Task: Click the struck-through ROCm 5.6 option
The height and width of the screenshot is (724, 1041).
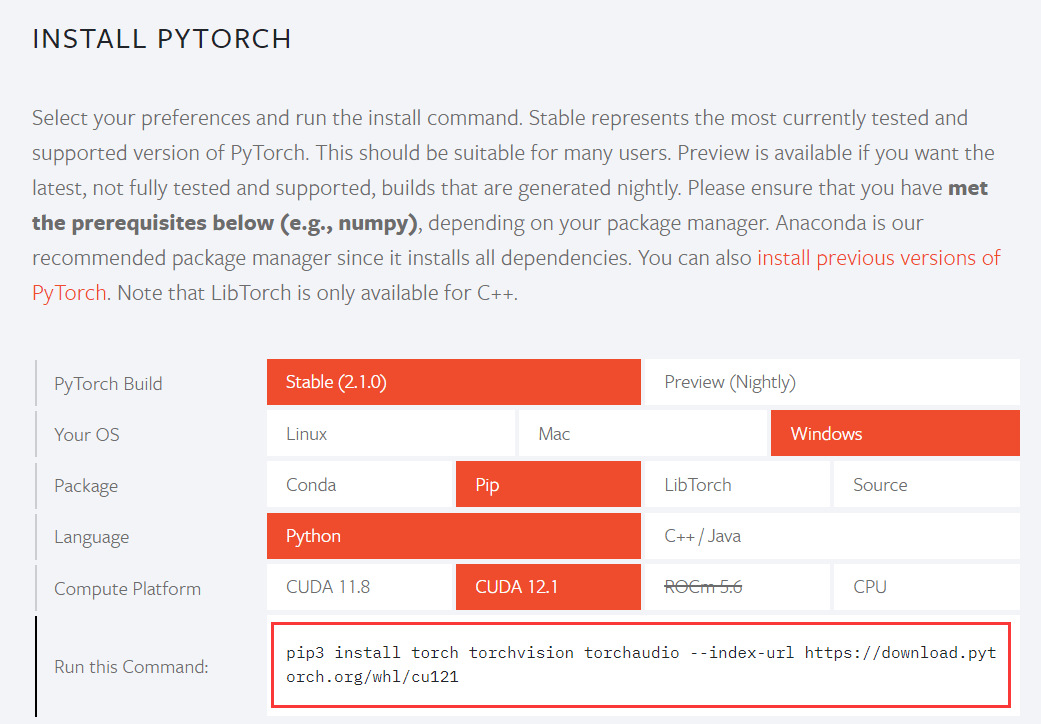Action: click(737, 587)
